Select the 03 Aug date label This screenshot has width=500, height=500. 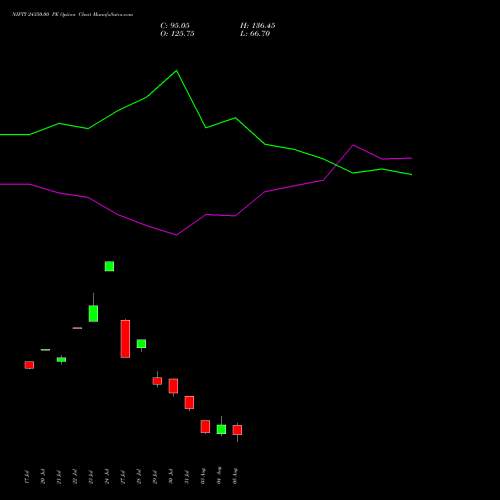coord(203,476)
